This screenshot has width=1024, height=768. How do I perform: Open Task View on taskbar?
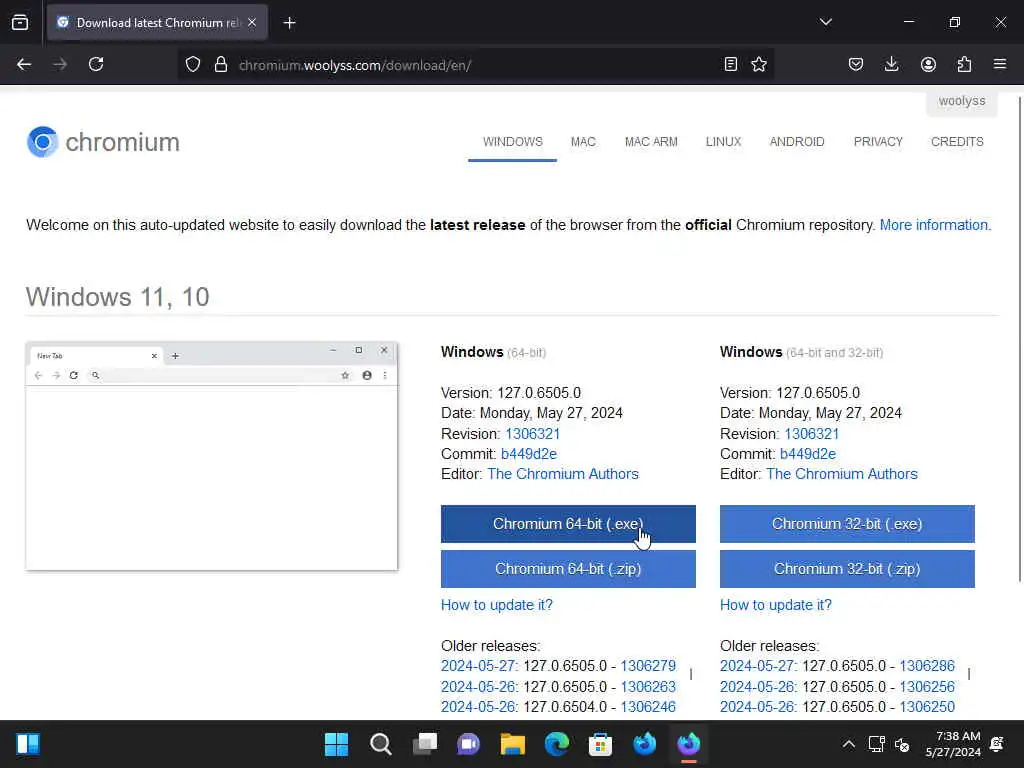click(424, 744)
